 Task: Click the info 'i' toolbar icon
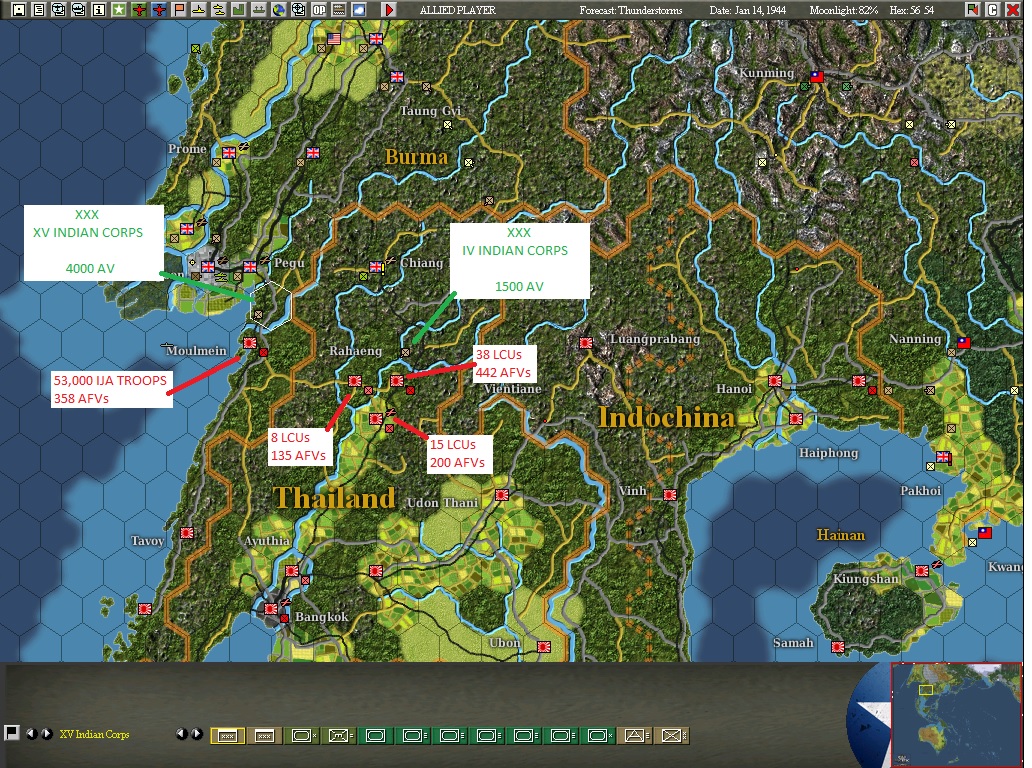pos(99,9)
